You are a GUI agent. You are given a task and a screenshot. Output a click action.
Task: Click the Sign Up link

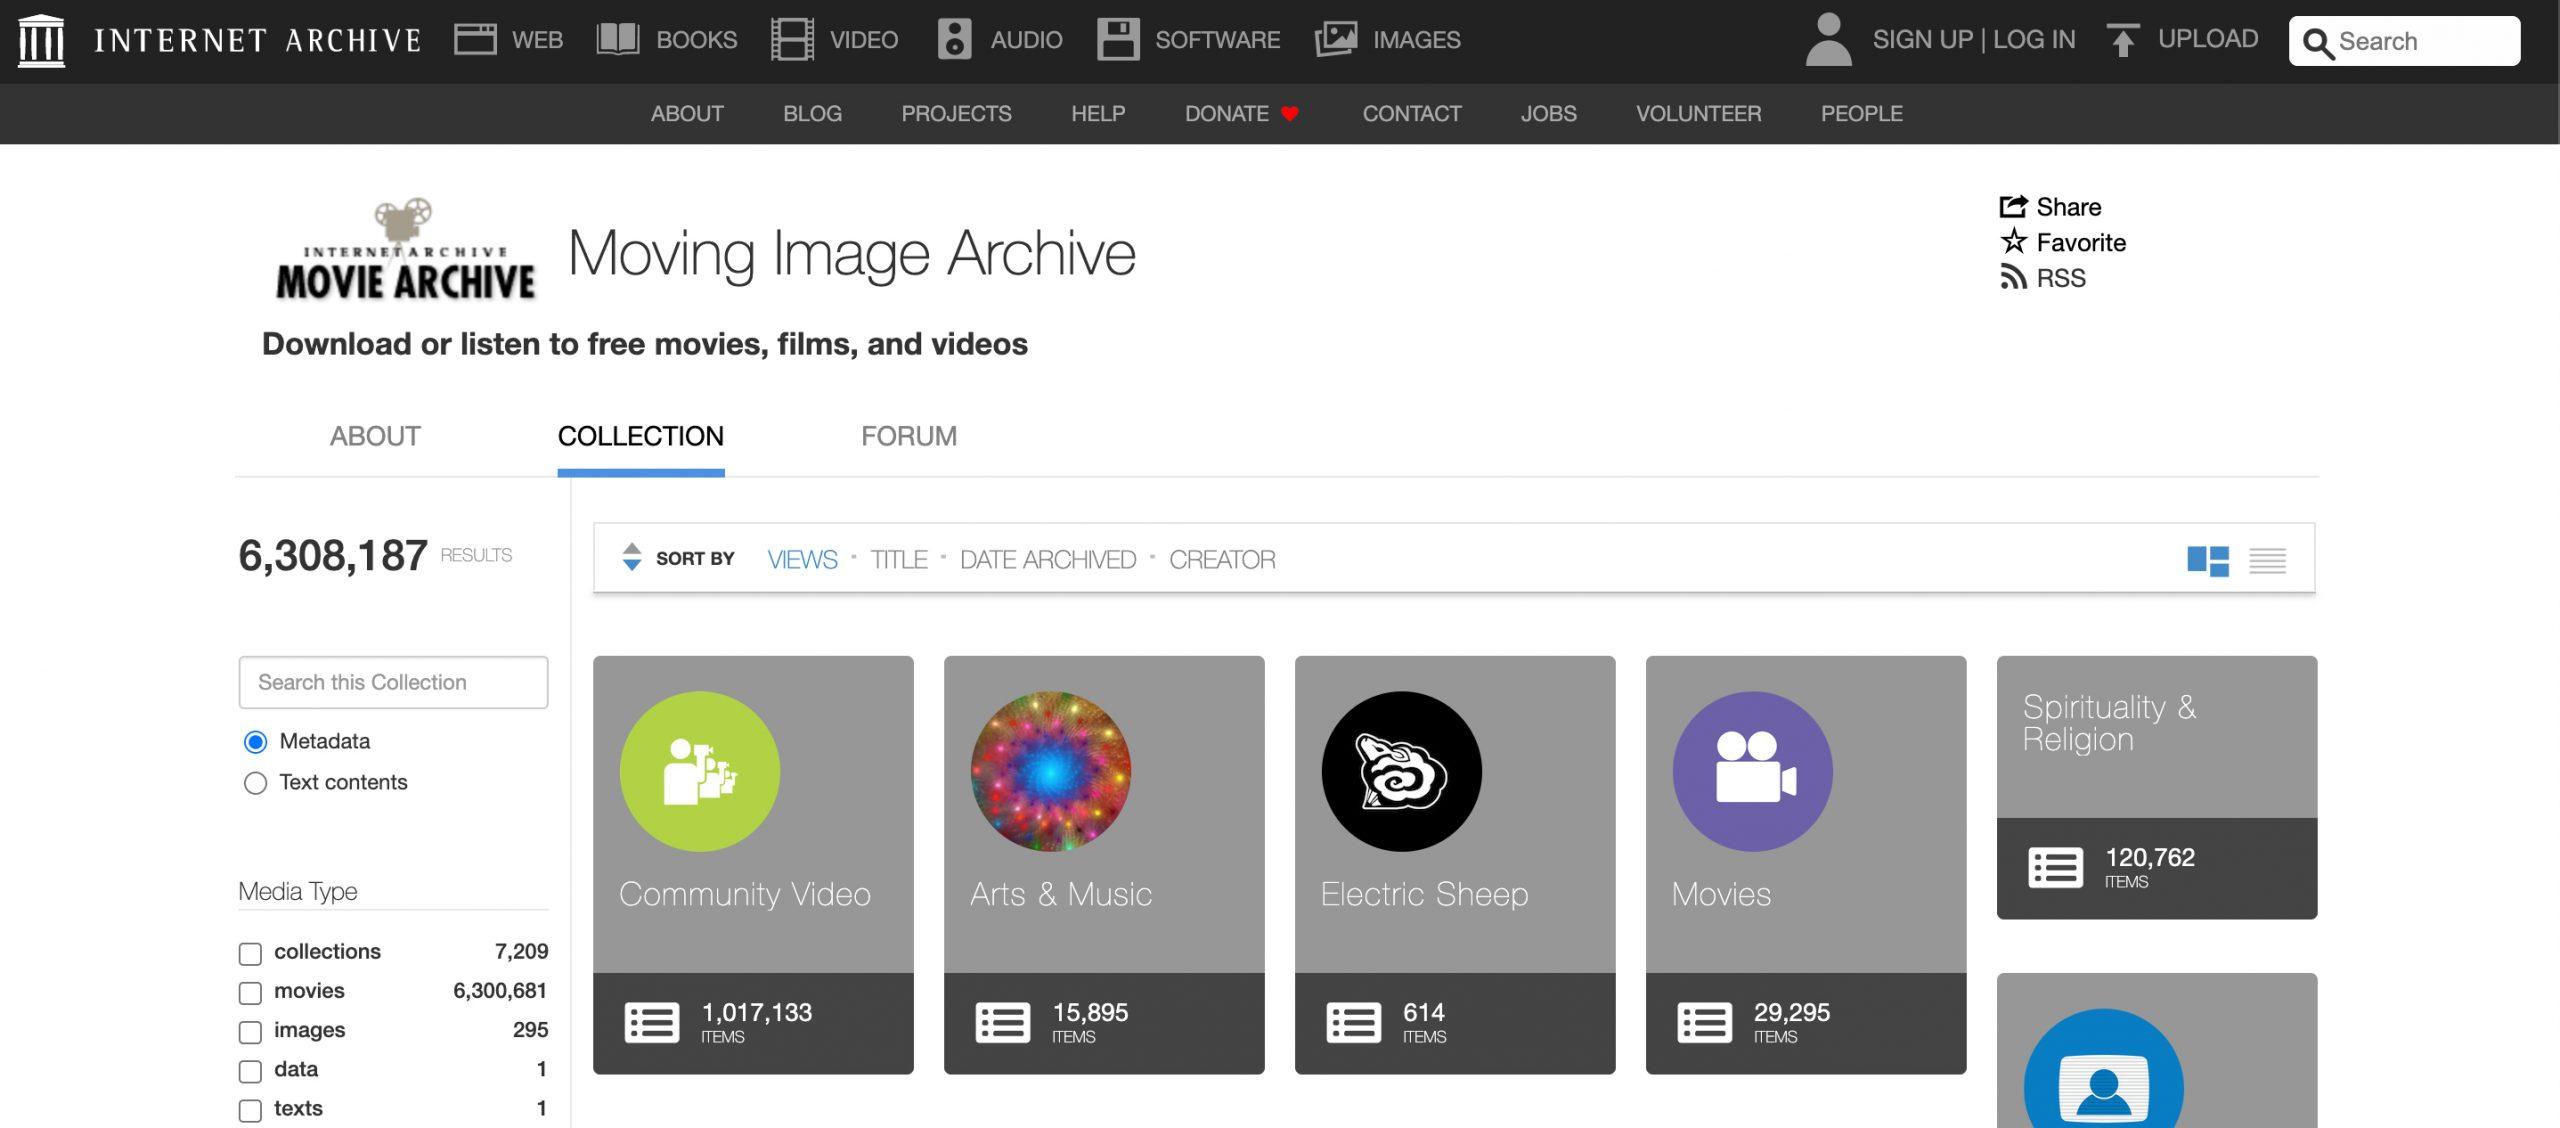(x=1922, y=39)
